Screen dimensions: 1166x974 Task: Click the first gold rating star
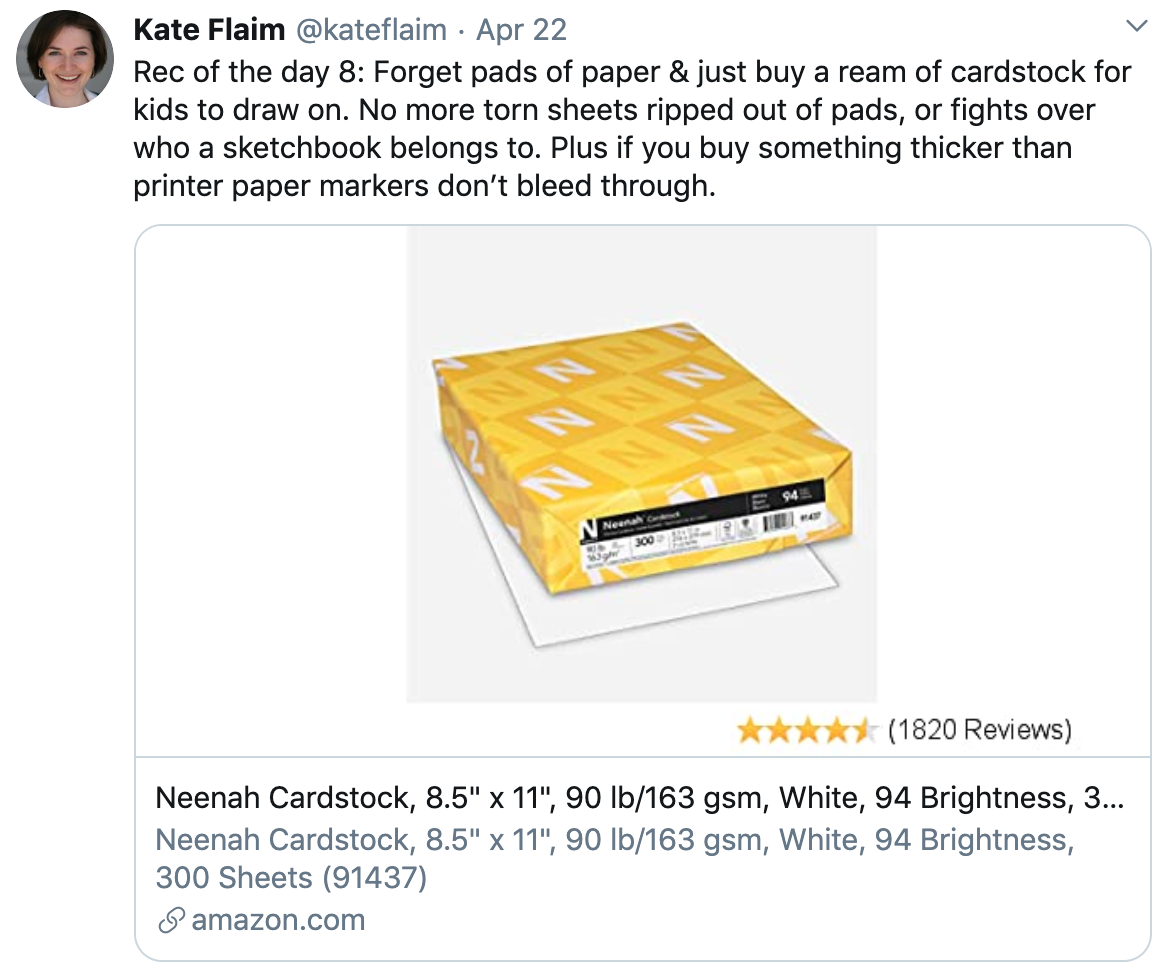[x=750, y=730]
